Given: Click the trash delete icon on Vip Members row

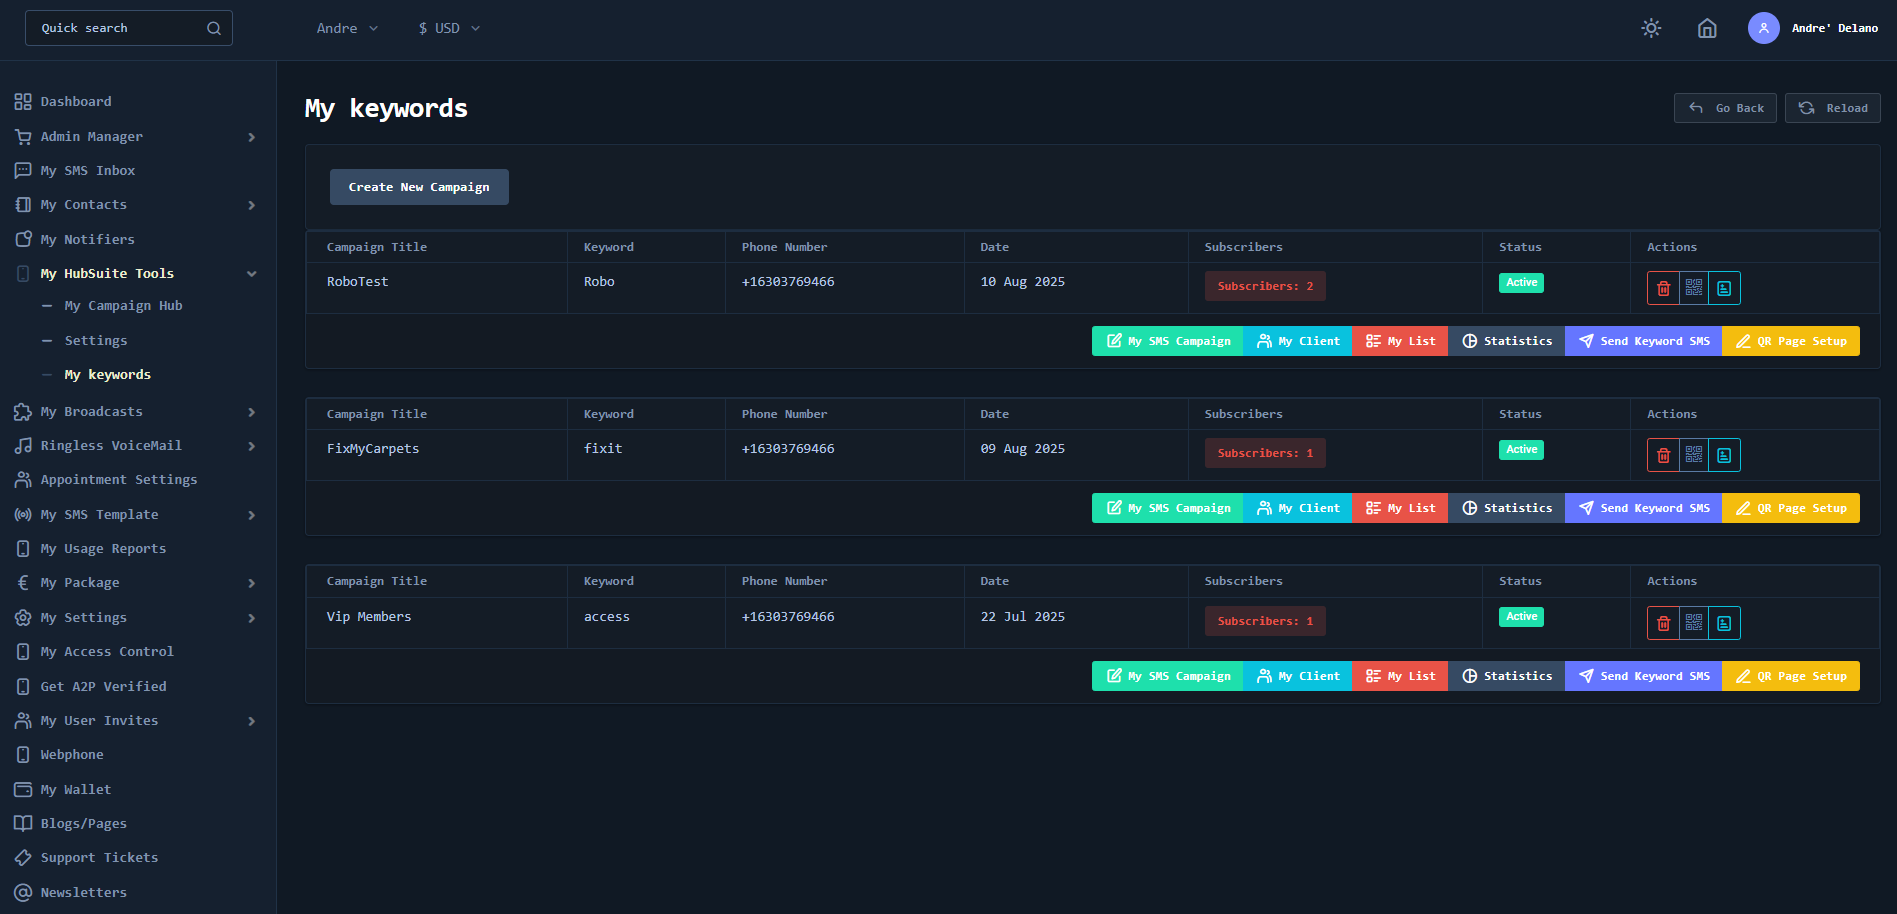Looking at the screenshot, I should pos(1663,622).
